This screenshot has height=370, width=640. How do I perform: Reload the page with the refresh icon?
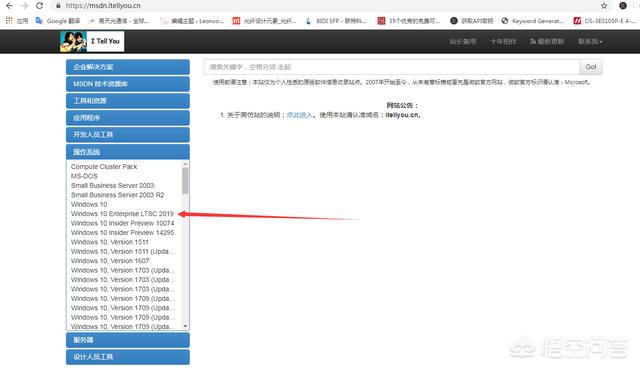(x=39, y=6)
